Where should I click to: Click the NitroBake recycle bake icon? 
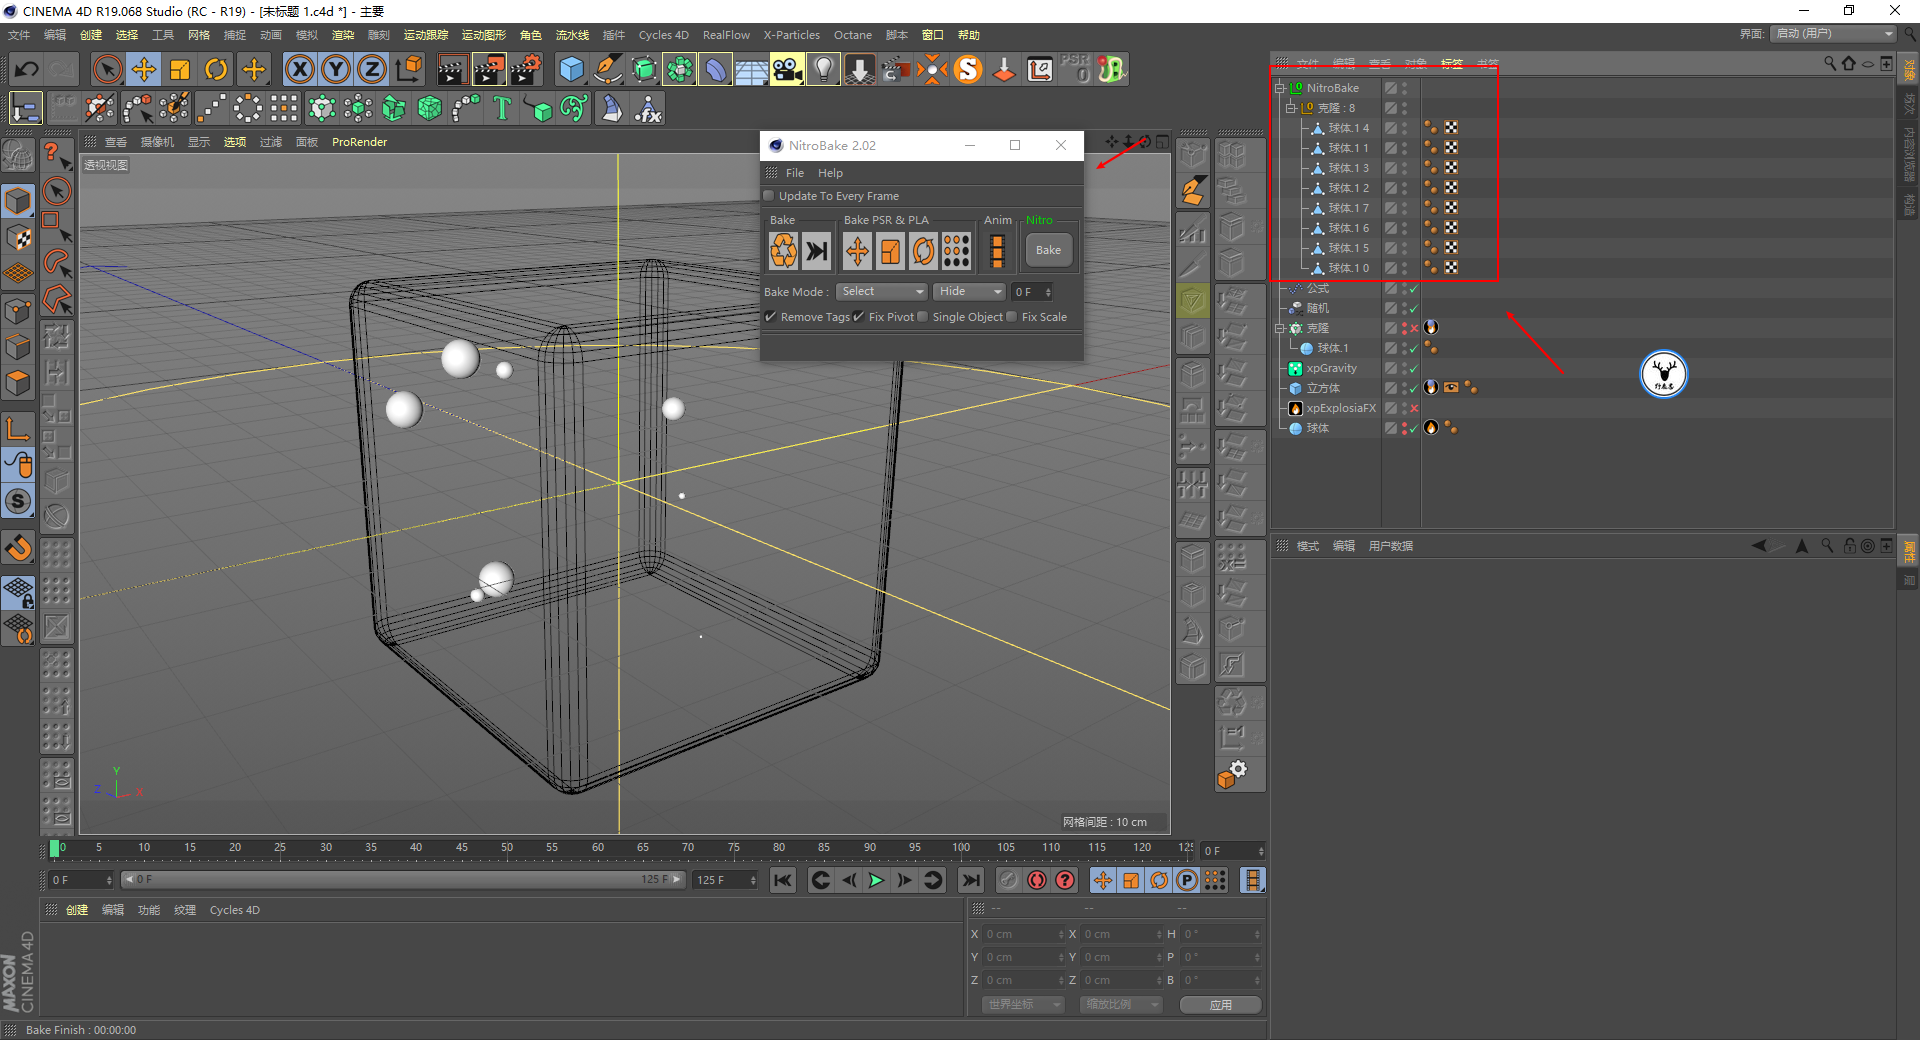pyautogui.click(x=783, y=250)
